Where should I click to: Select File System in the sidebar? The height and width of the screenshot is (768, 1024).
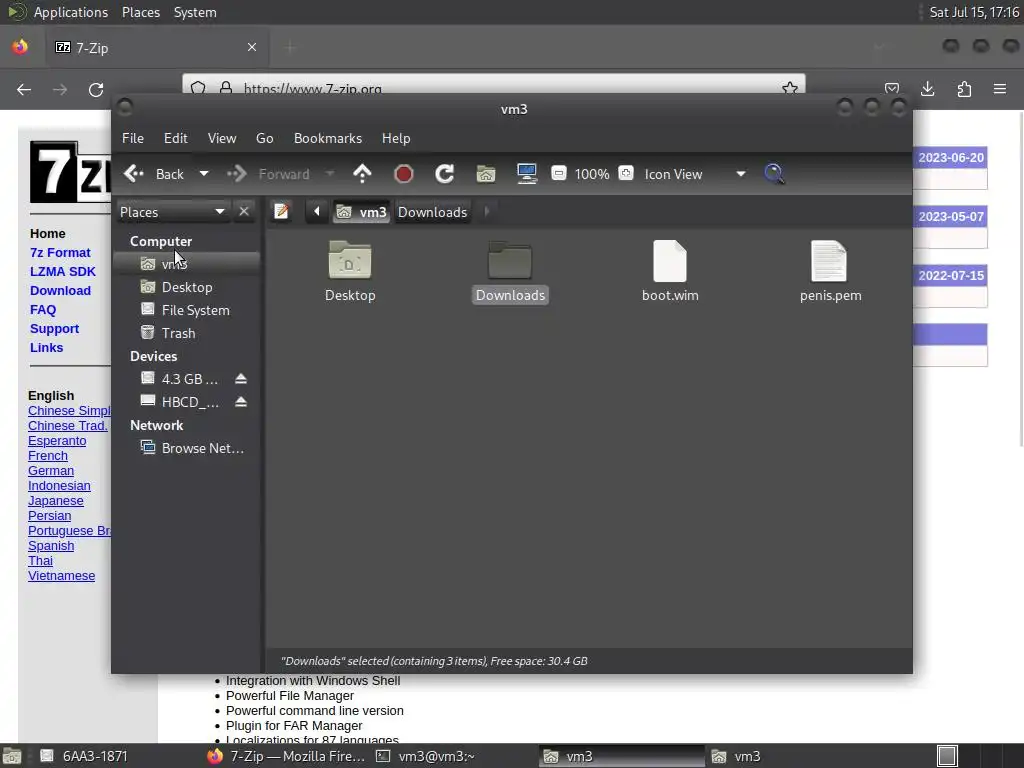coord(187,310)
